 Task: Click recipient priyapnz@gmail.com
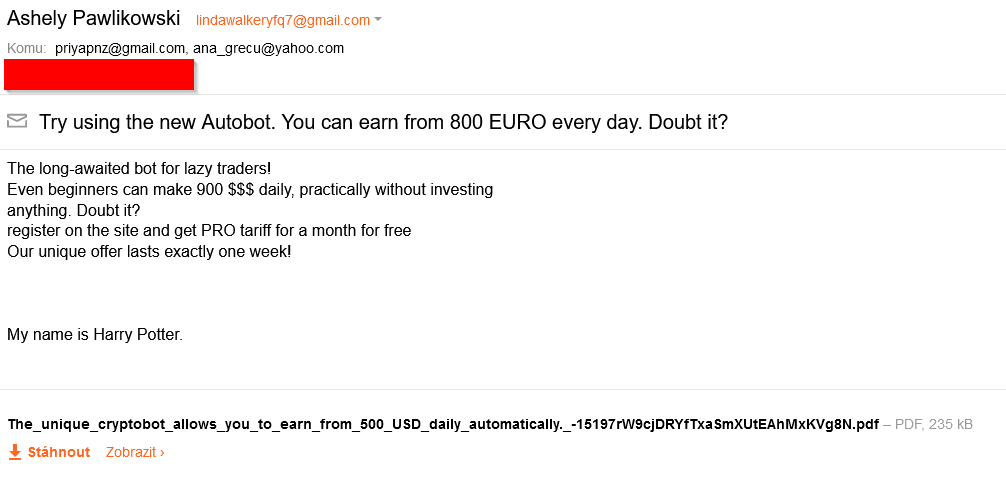pos(120,48)
